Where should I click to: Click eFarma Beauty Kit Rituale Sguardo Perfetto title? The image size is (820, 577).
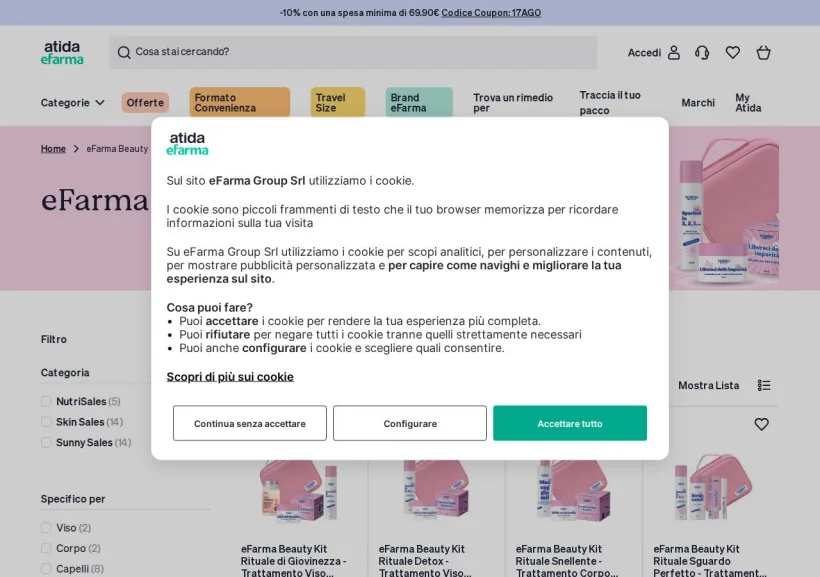tap(710, 561)
